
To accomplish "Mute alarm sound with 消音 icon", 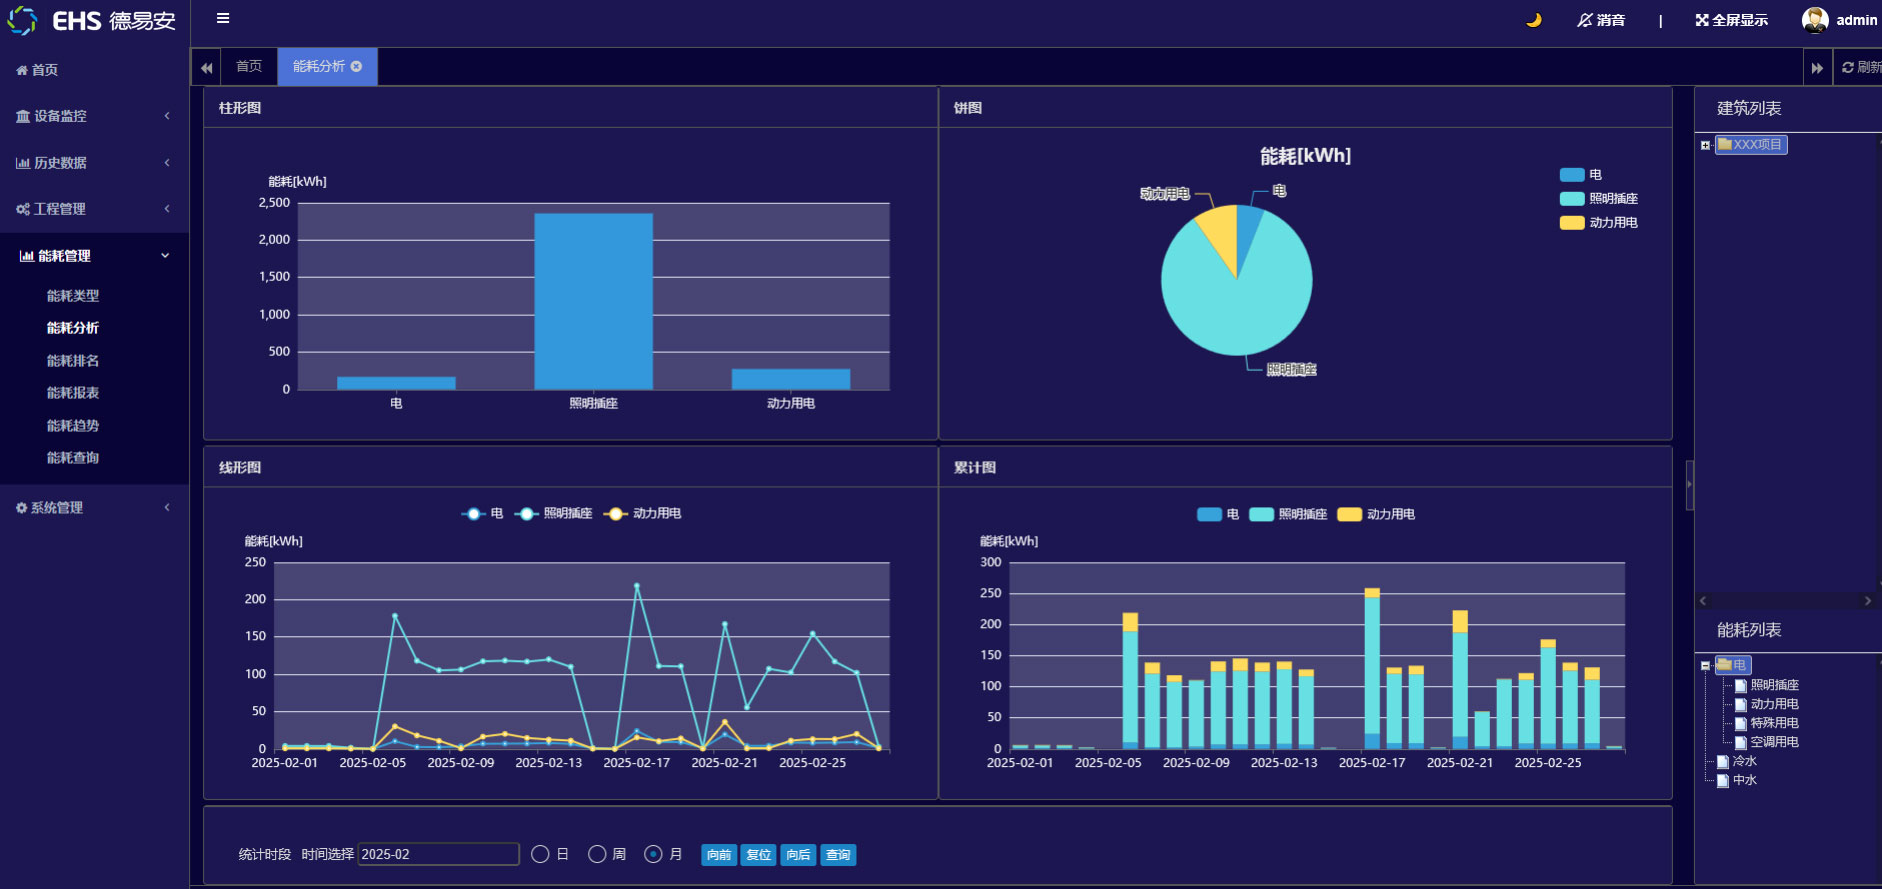I will pyautogui.click(x=1600, y=20).
